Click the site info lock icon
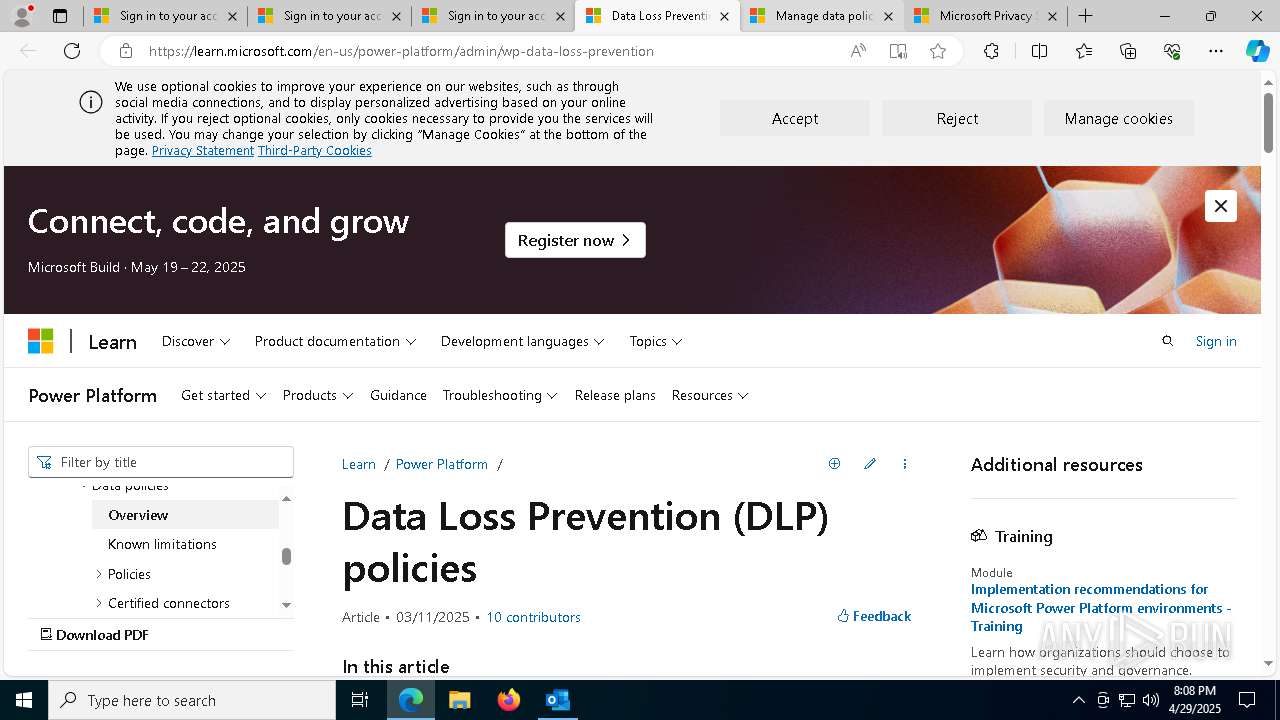The image size is (1280, 720). click(125, 51)
